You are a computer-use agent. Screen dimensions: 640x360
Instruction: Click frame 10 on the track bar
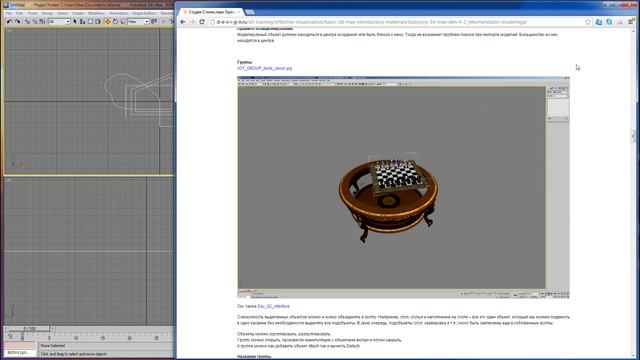pyautogui.click(x=76, y=337)
